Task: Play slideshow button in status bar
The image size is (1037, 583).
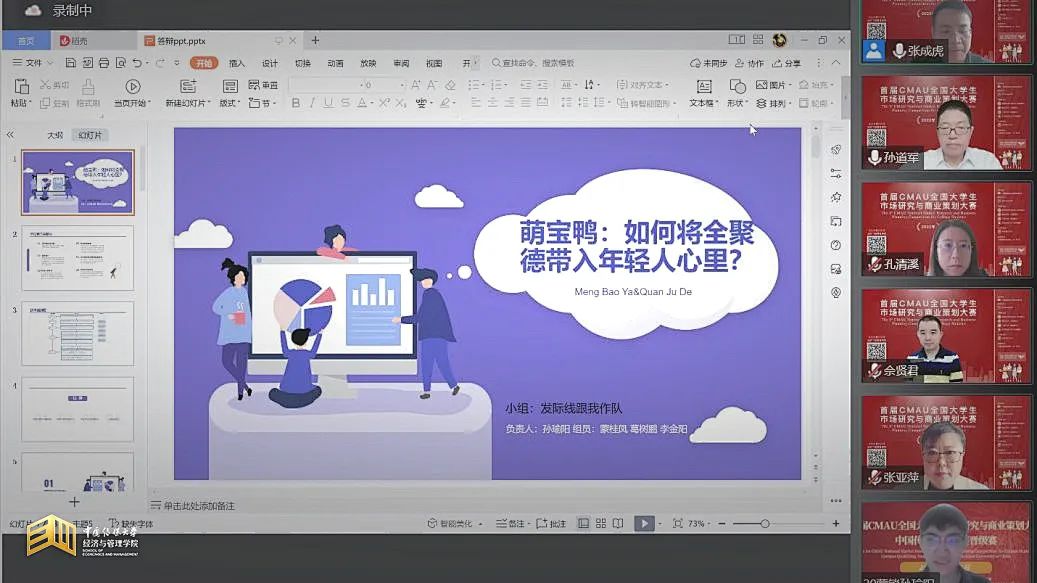Action: pyautogui.click(x=644, y=524)
